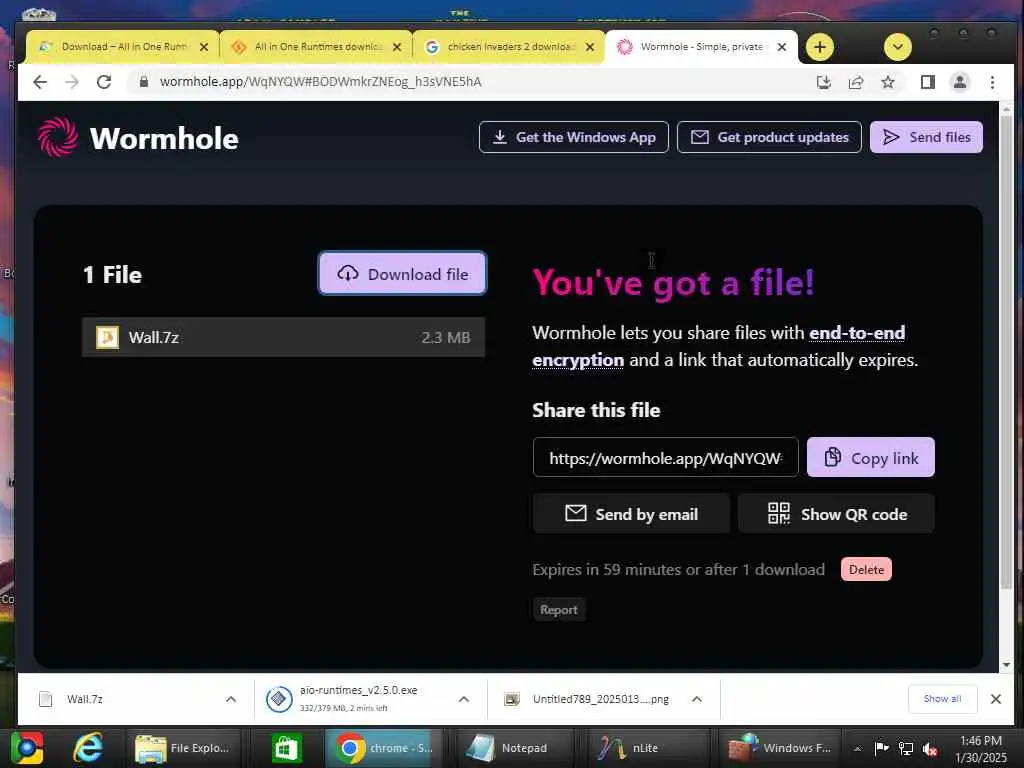The image size is (1024, 768).
Task: Open install app icon in address bar
Action: coord(824,82)
